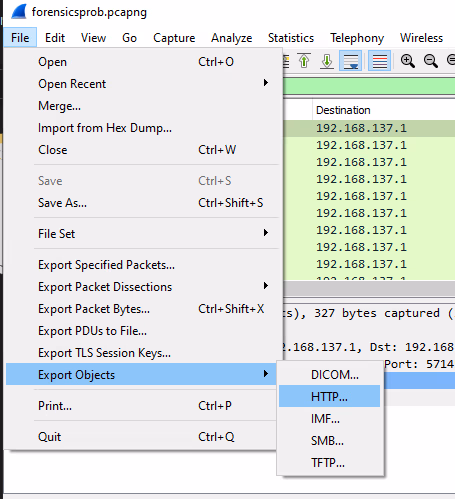
Task: Toggle auto scroll during live capture
Action: tap(351, 61)
